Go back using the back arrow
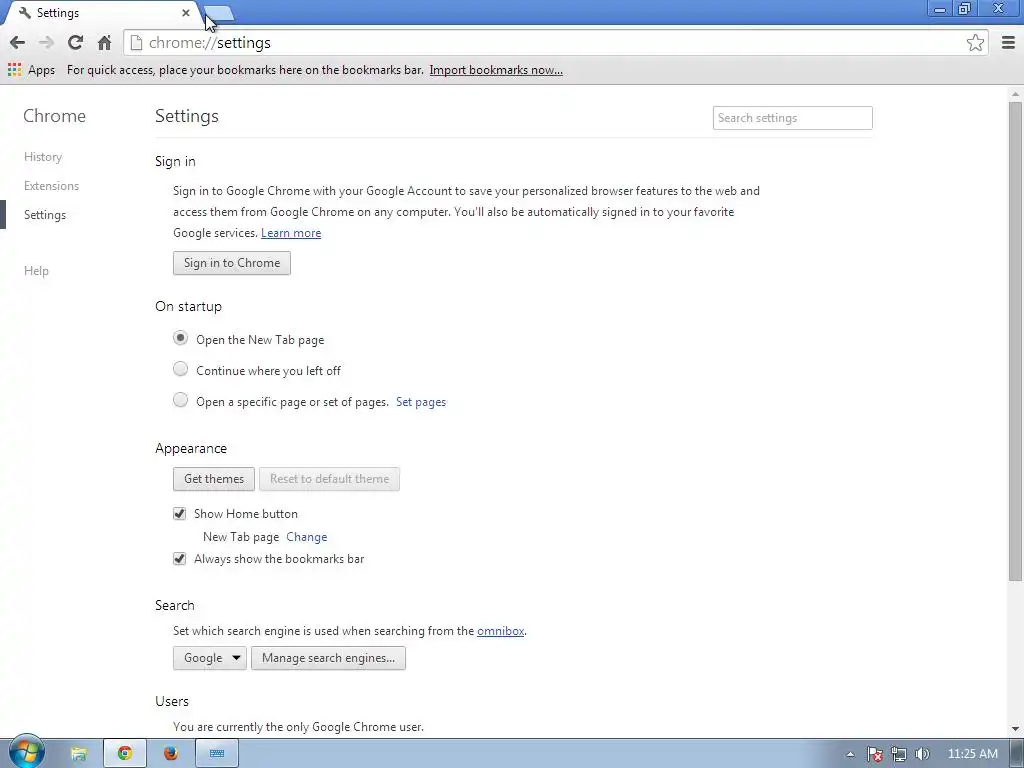This screenshot has height=768, width=1024. pos(18,43)
